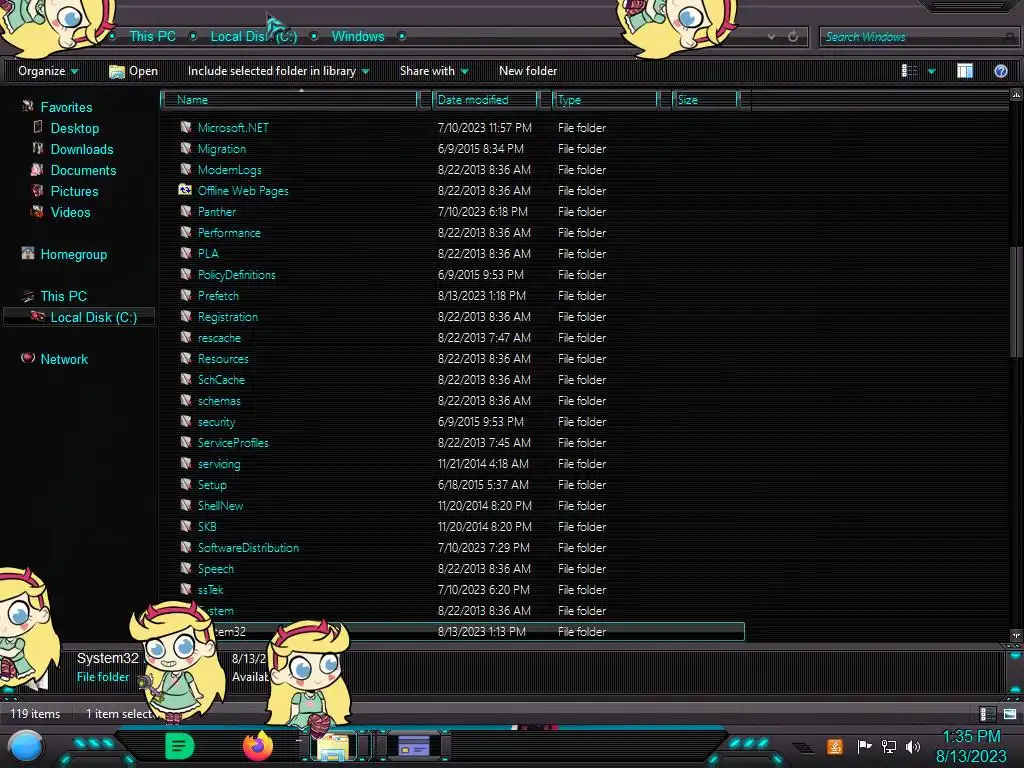Open Documents in the sidebar
This screenshot has width=1024, height=768.
pos(83,170)
